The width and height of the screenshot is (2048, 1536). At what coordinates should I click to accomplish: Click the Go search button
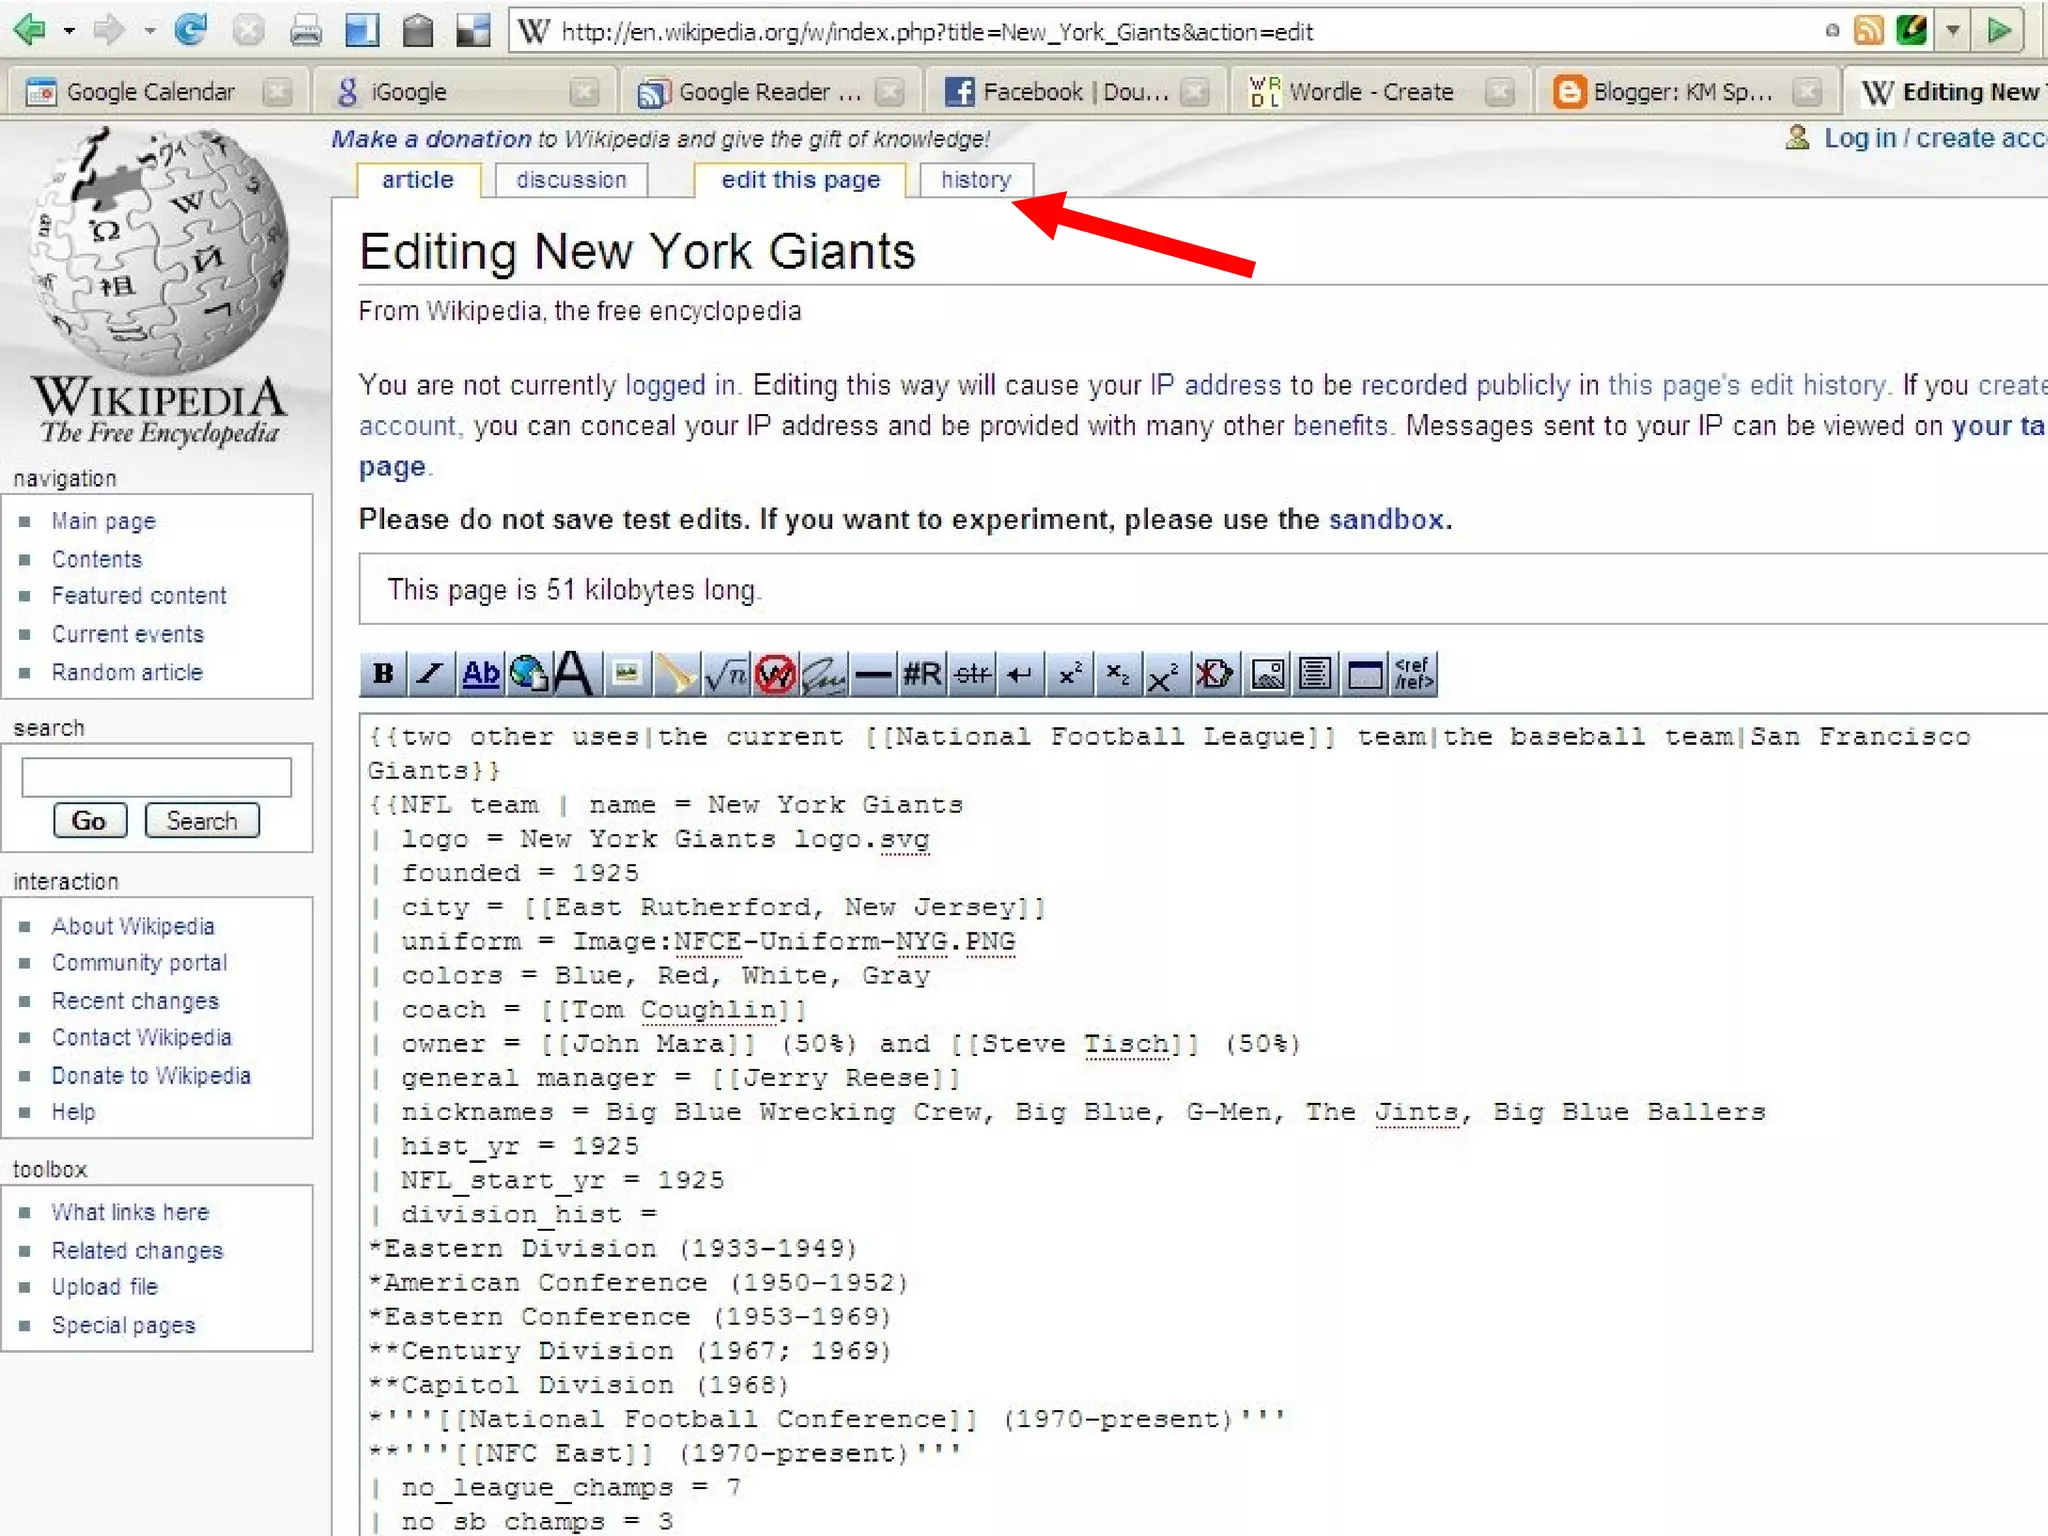pos(89,821)
